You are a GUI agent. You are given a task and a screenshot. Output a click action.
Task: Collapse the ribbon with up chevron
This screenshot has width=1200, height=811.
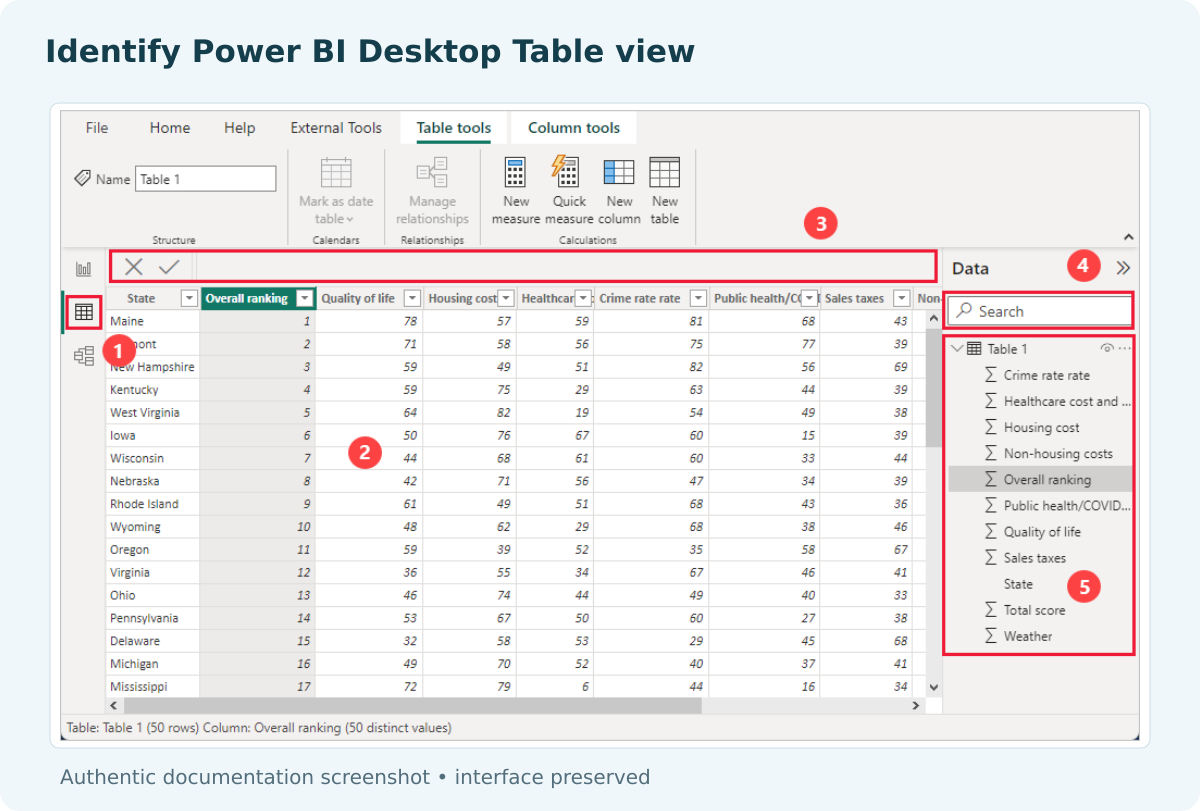pyautogui.click(x=1129, y=238)
